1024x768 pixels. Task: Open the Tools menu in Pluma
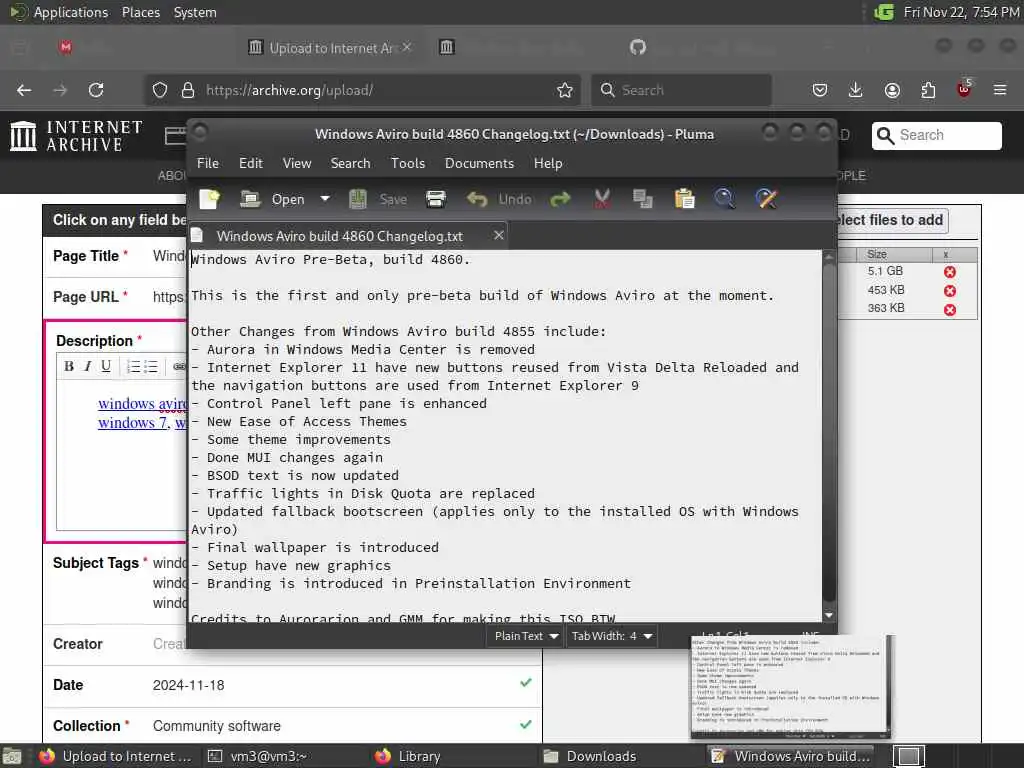(408, 163)
